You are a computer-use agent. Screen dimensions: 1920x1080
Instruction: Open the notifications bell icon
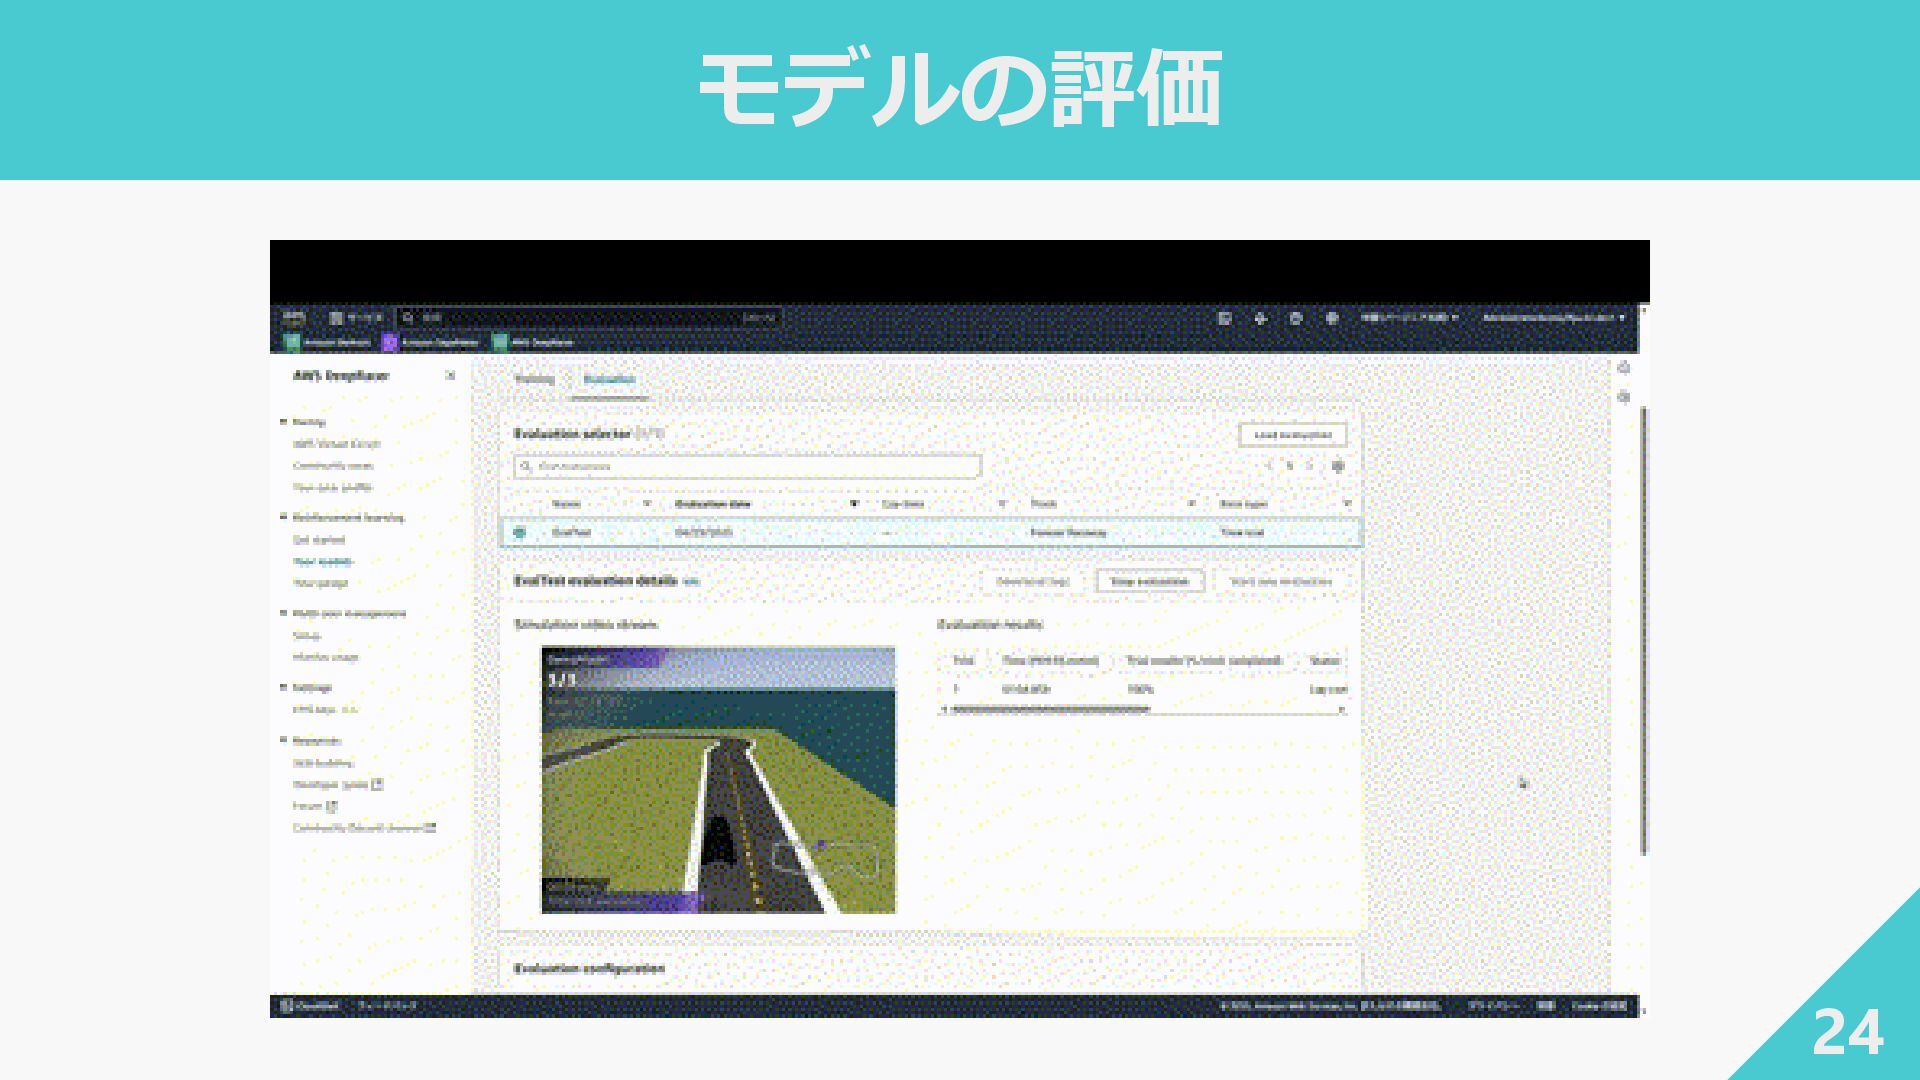tap(1260, 318)
